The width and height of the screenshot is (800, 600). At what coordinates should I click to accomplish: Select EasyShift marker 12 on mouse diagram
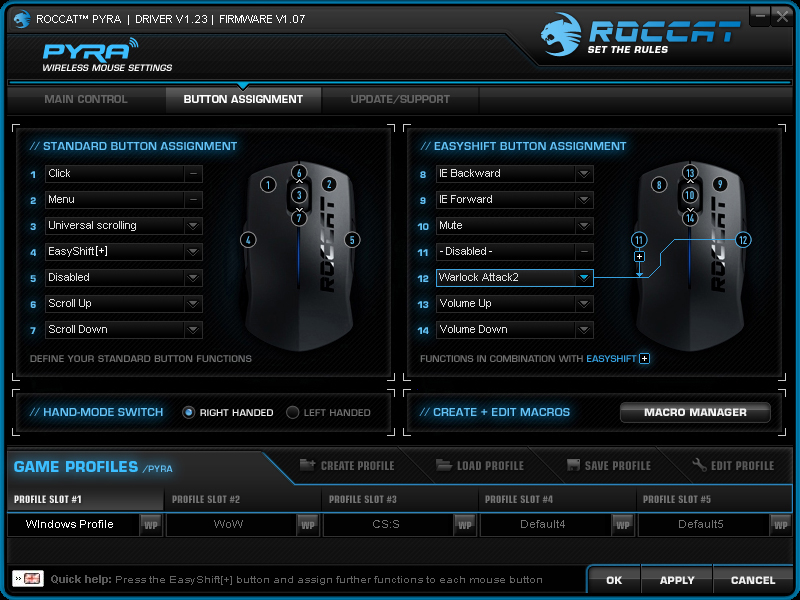click(743, 240)
